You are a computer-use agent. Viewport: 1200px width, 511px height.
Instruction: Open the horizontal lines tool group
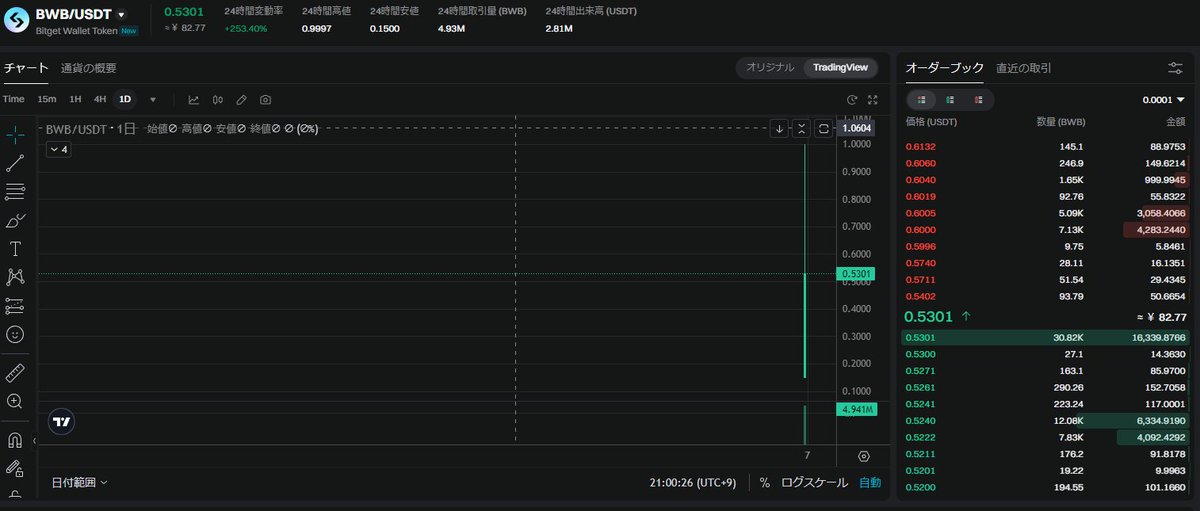click(15, 191)
